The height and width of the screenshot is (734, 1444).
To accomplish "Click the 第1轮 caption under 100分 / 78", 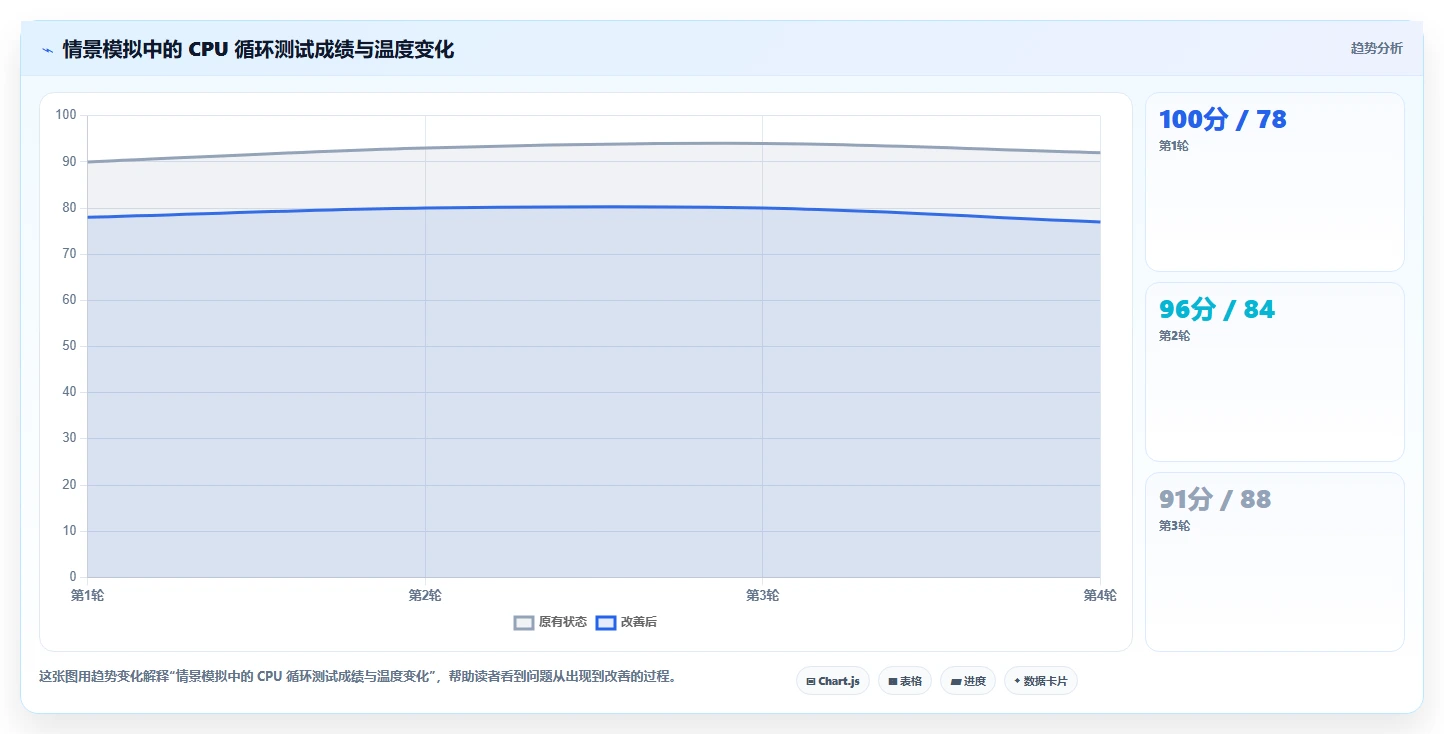I will [1174, 146].
